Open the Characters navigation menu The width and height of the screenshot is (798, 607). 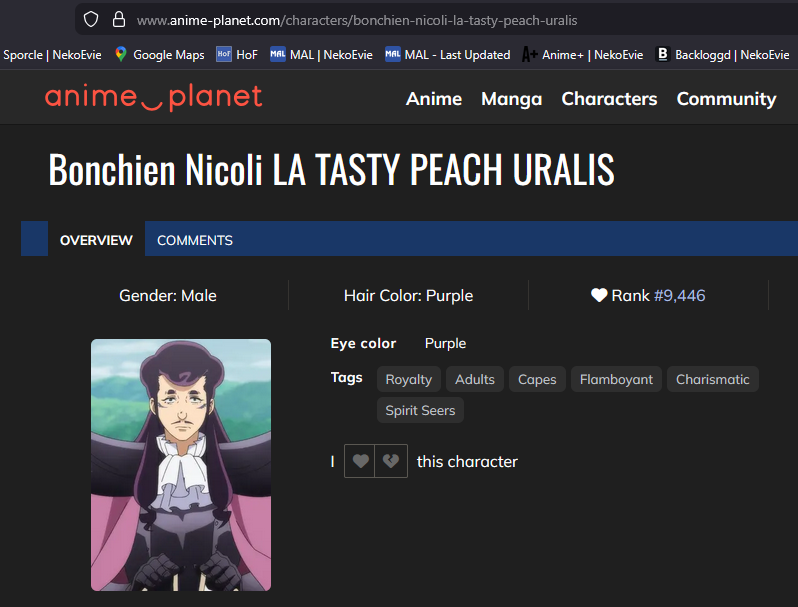[609, 99]
